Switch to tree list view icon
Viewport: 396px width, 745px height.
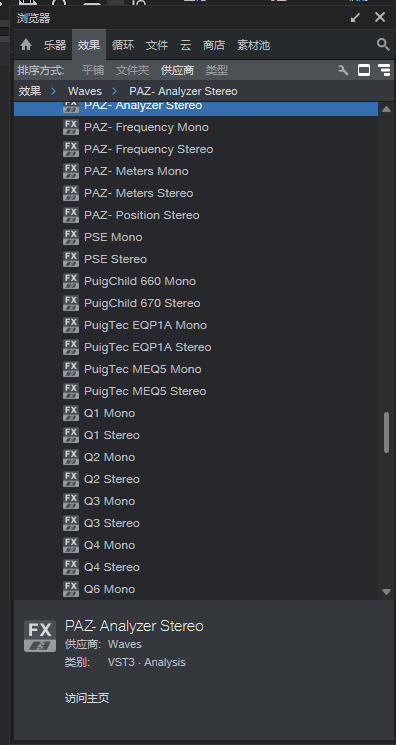click(384, 70)
